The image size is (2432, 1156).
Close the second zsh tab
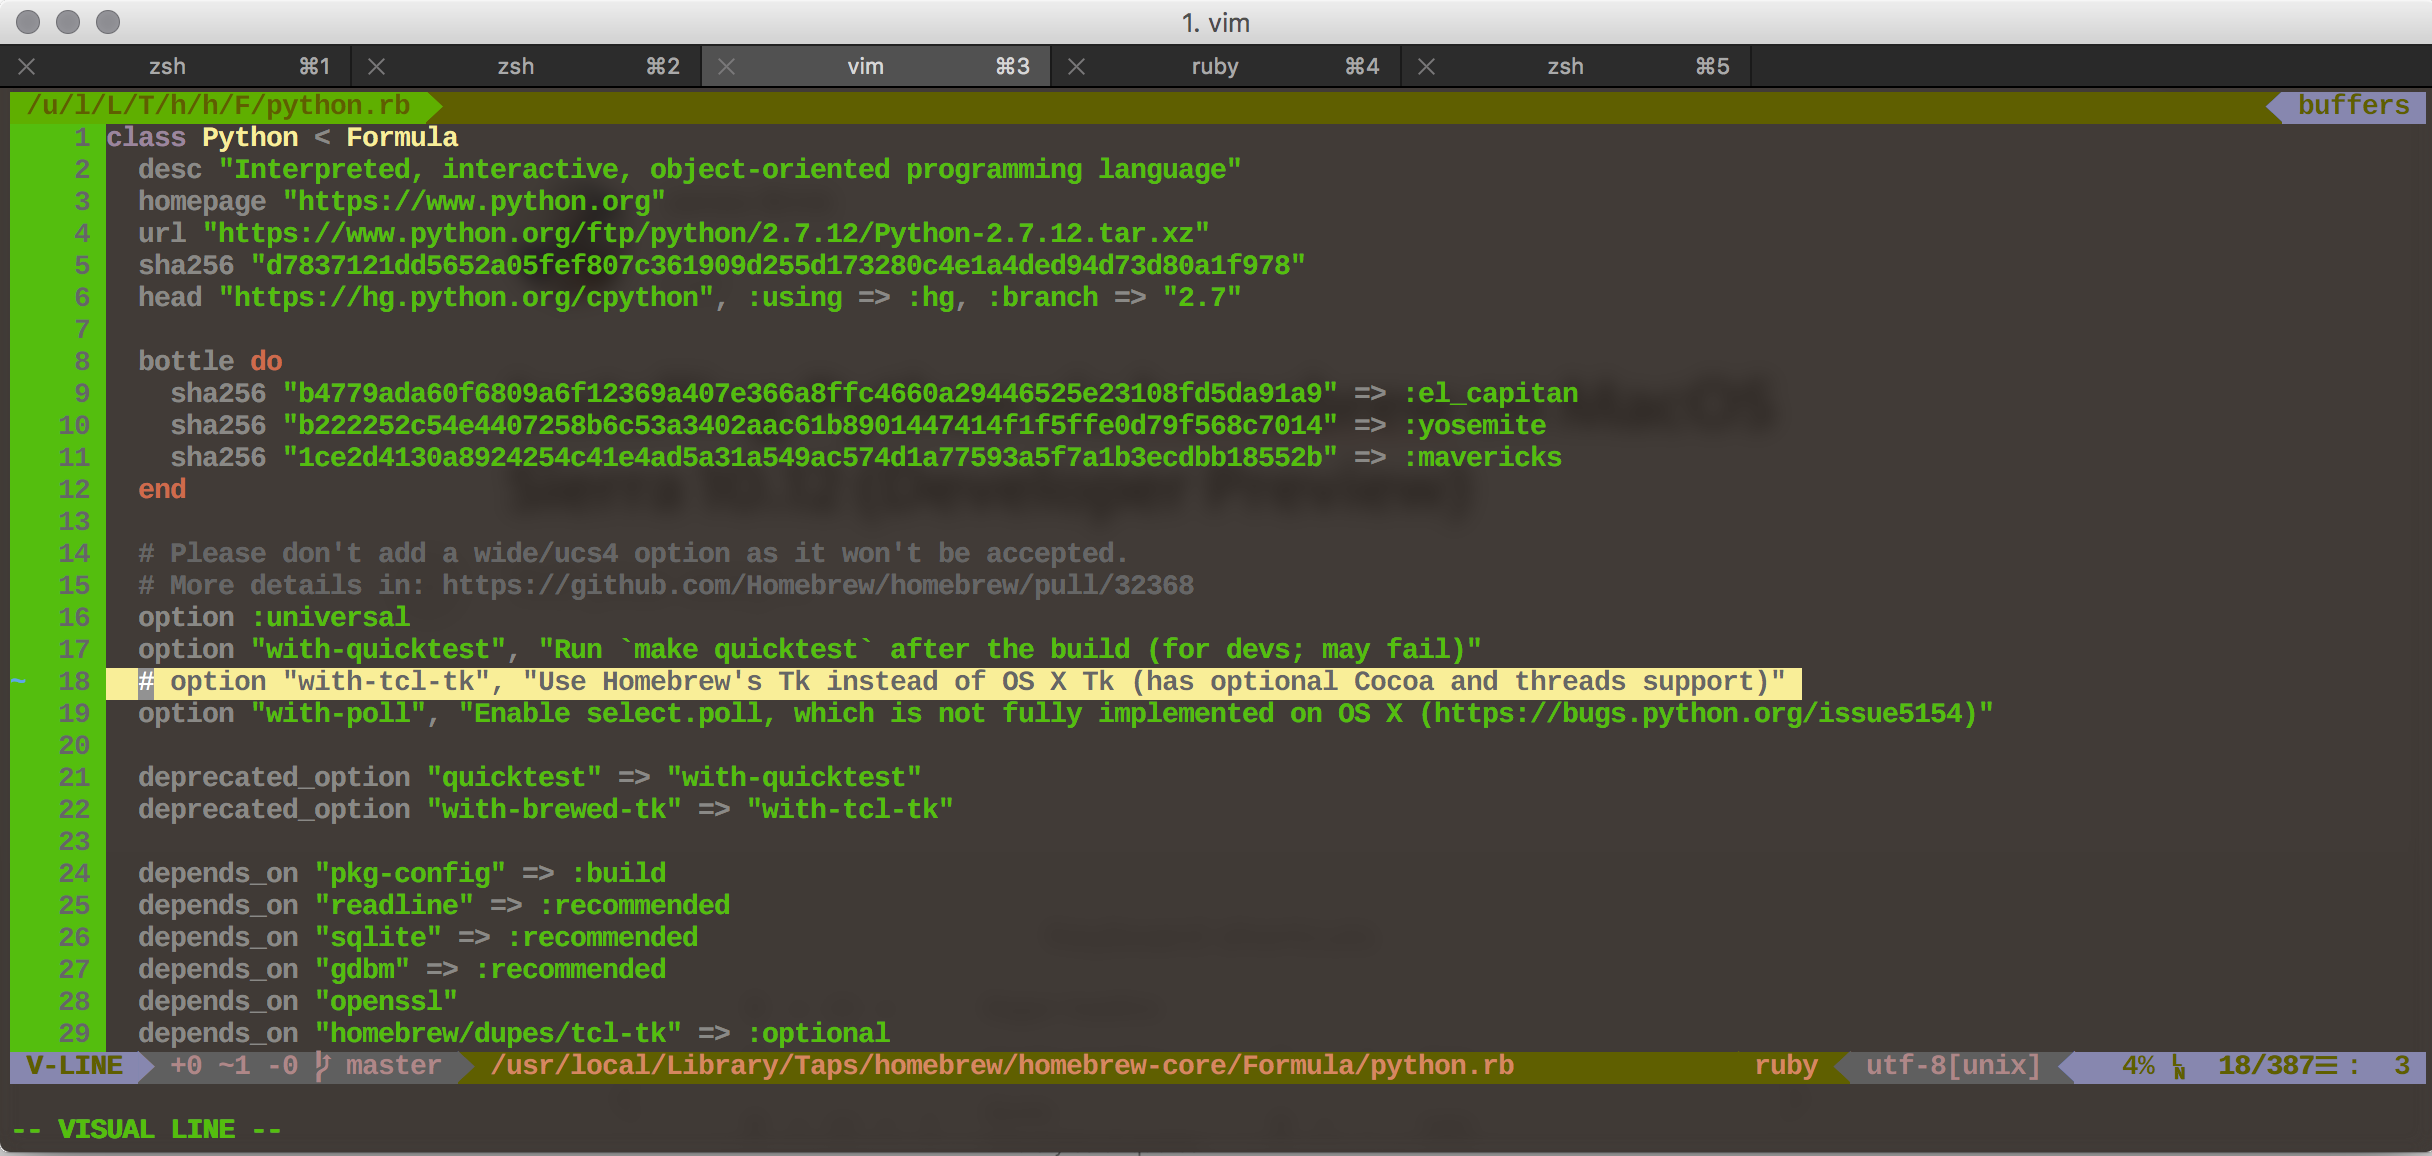pos(377,67)
